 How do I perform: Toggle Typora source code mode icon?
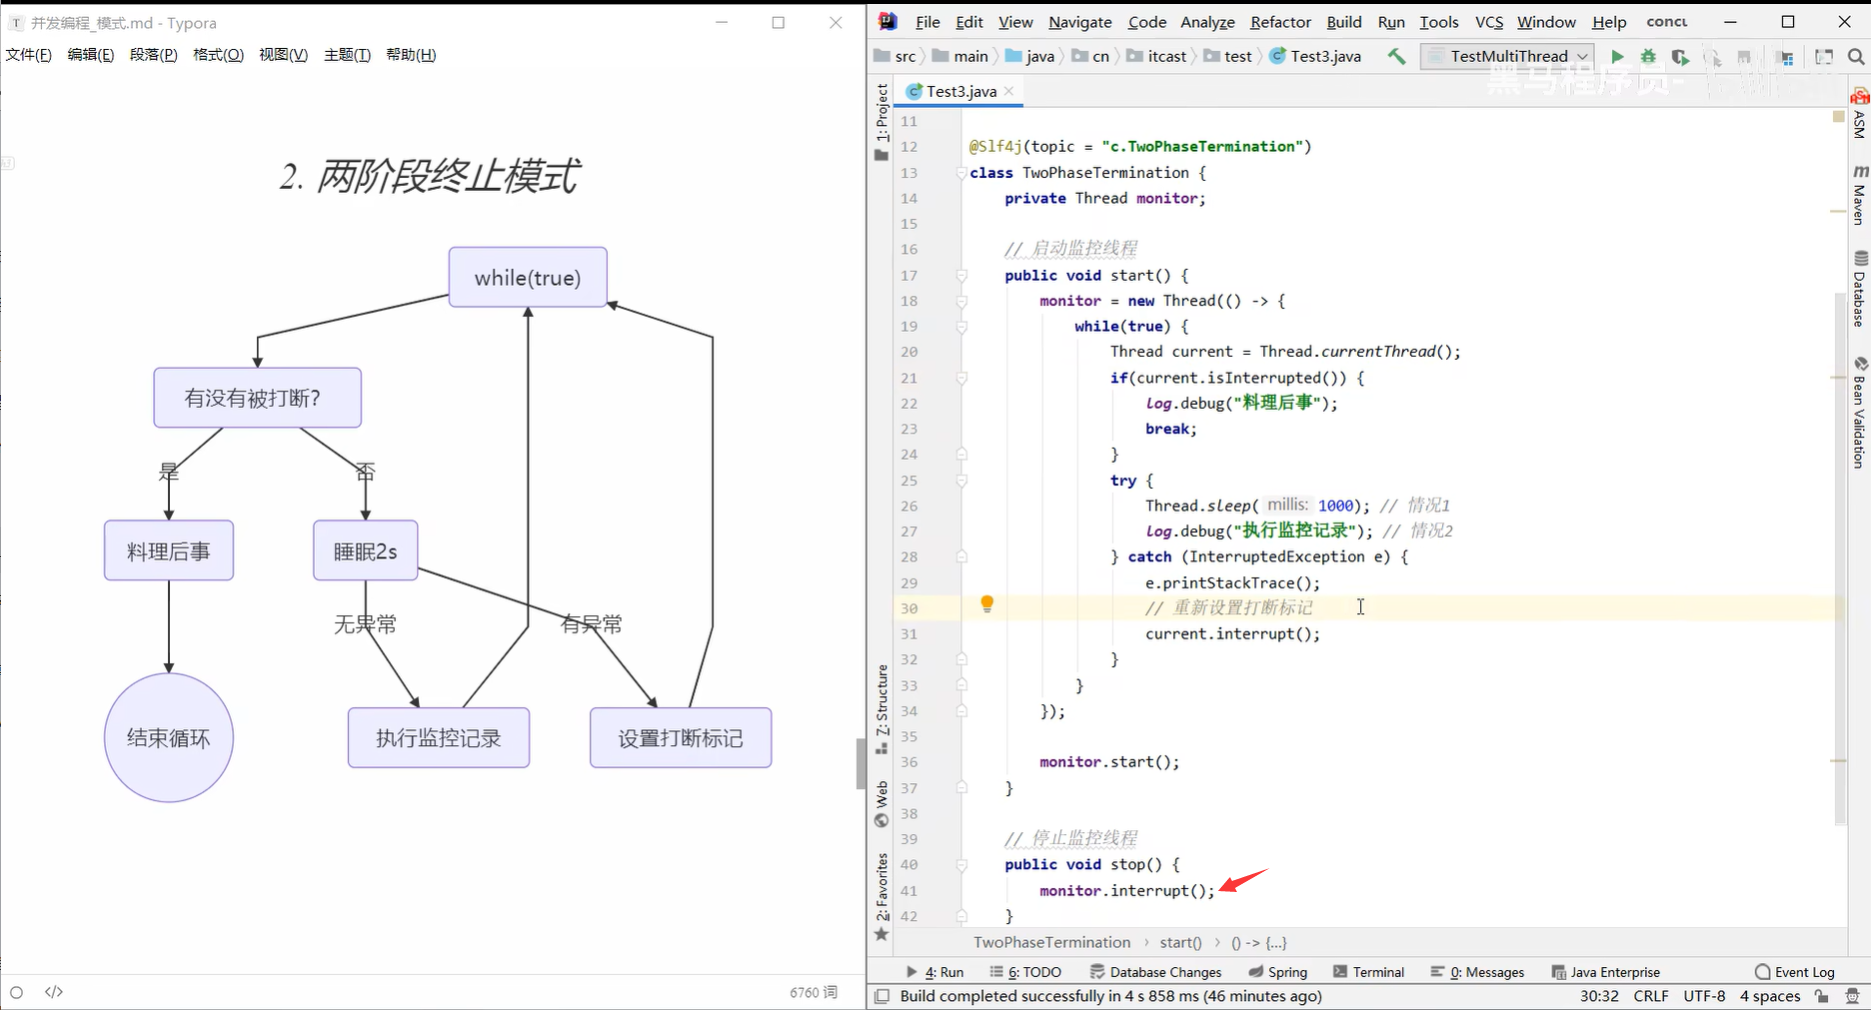[54, 992]
